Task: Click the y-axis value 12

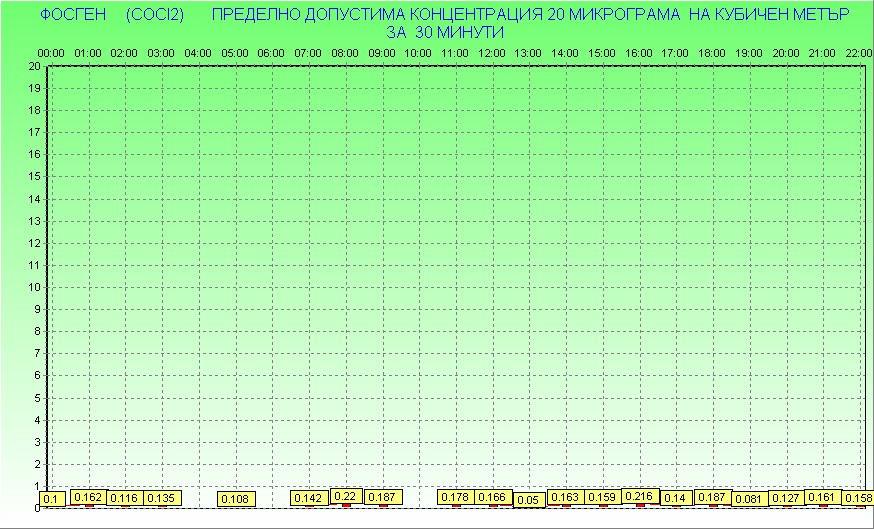Action: [34, 243]
